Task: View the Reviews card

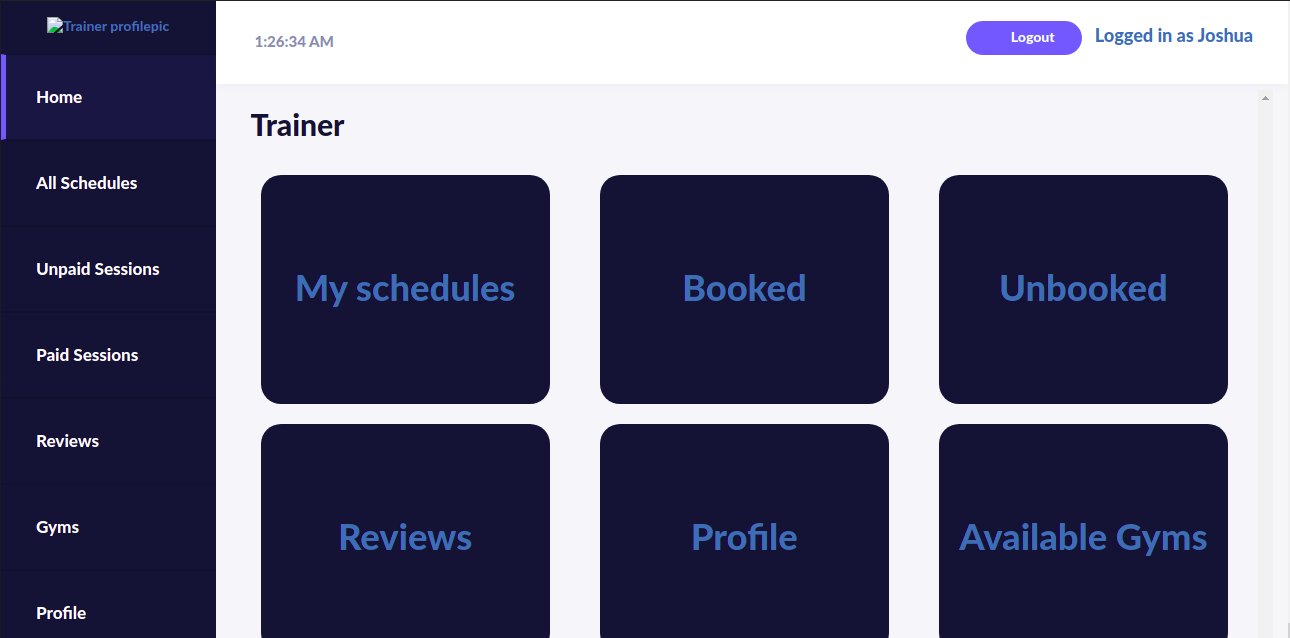Action: tap(405, 537)
